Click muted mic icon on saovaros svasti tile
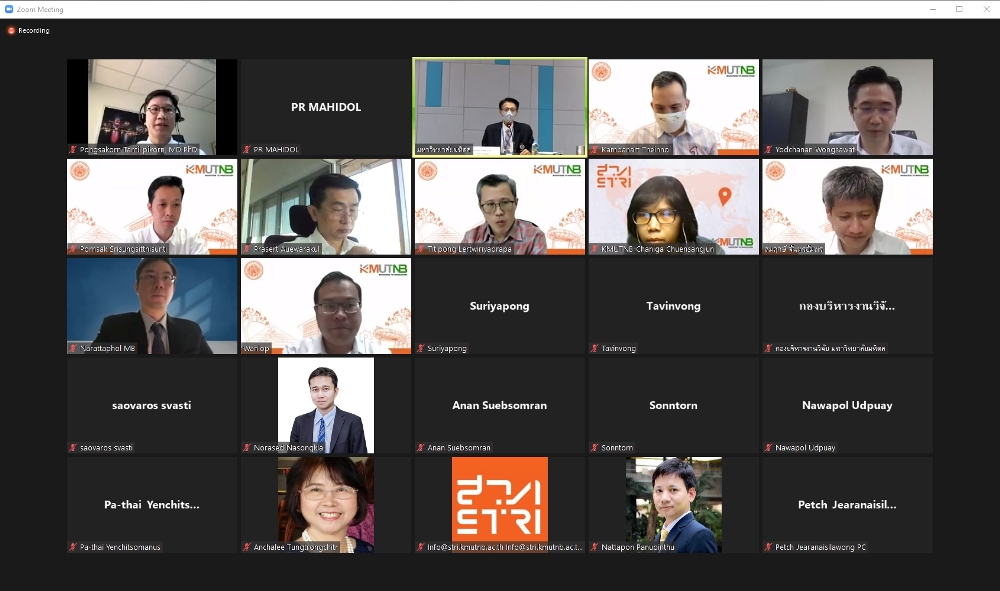Screen dimensions: 1000x591 tap(73, 447)
